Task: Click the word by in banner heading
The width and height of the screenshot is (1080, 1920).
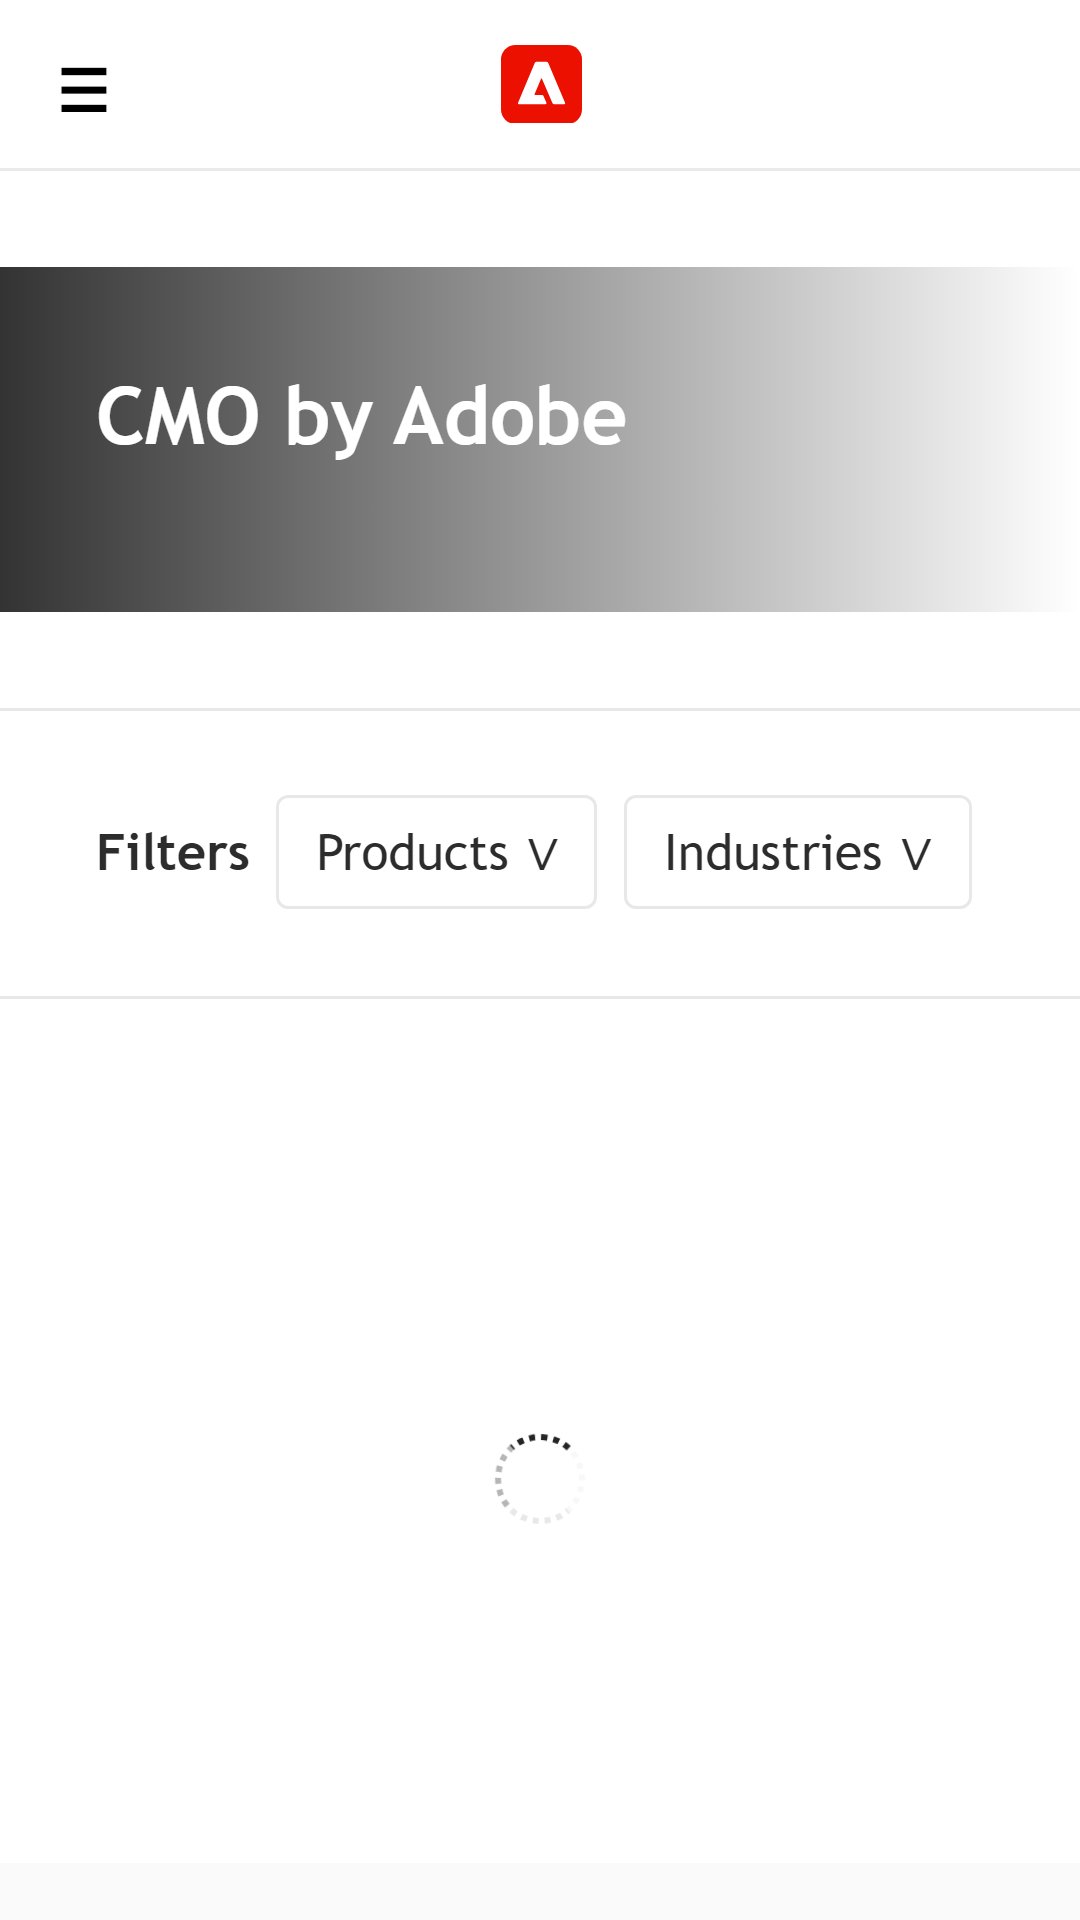Action: pyautogui.click(x=326, y=420)
